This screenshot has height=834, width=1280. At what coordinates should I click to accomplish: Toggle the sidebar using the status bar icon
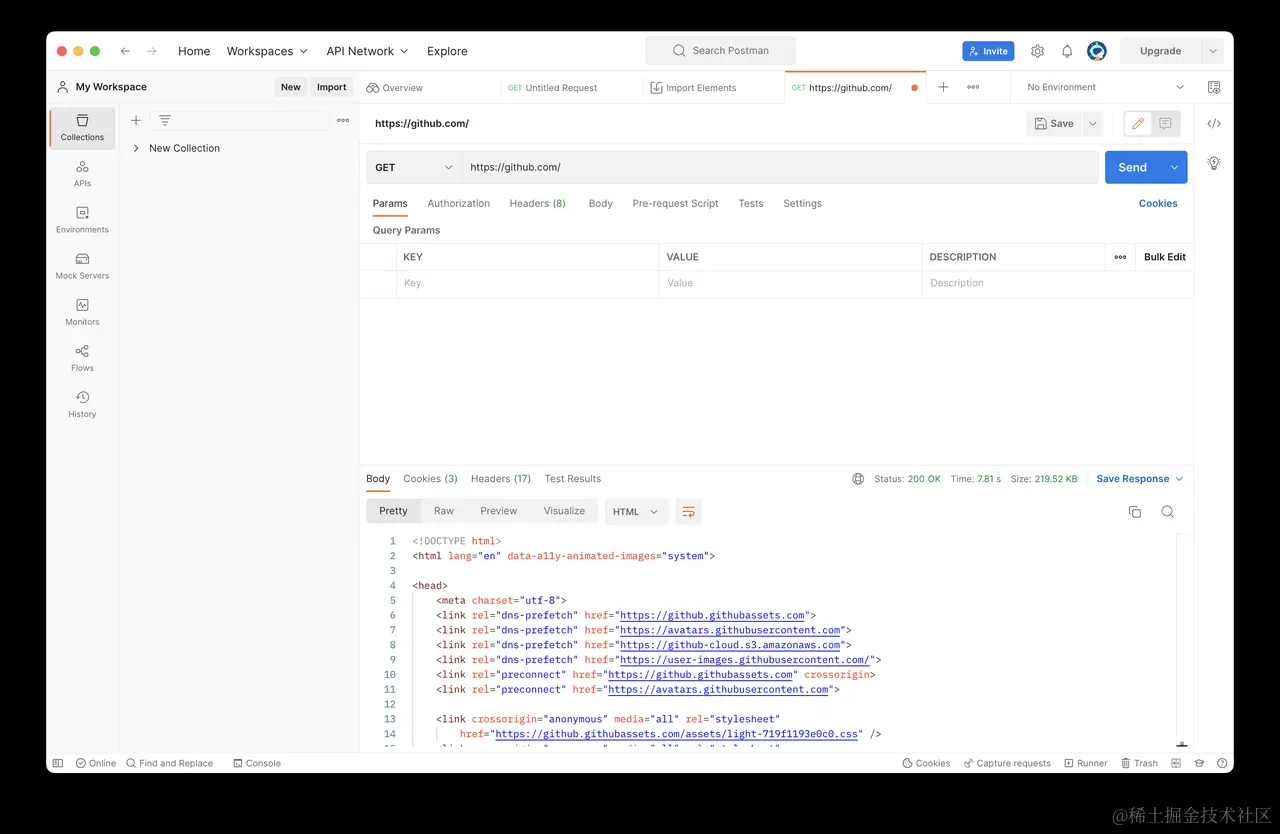click(x=58, y=763)
